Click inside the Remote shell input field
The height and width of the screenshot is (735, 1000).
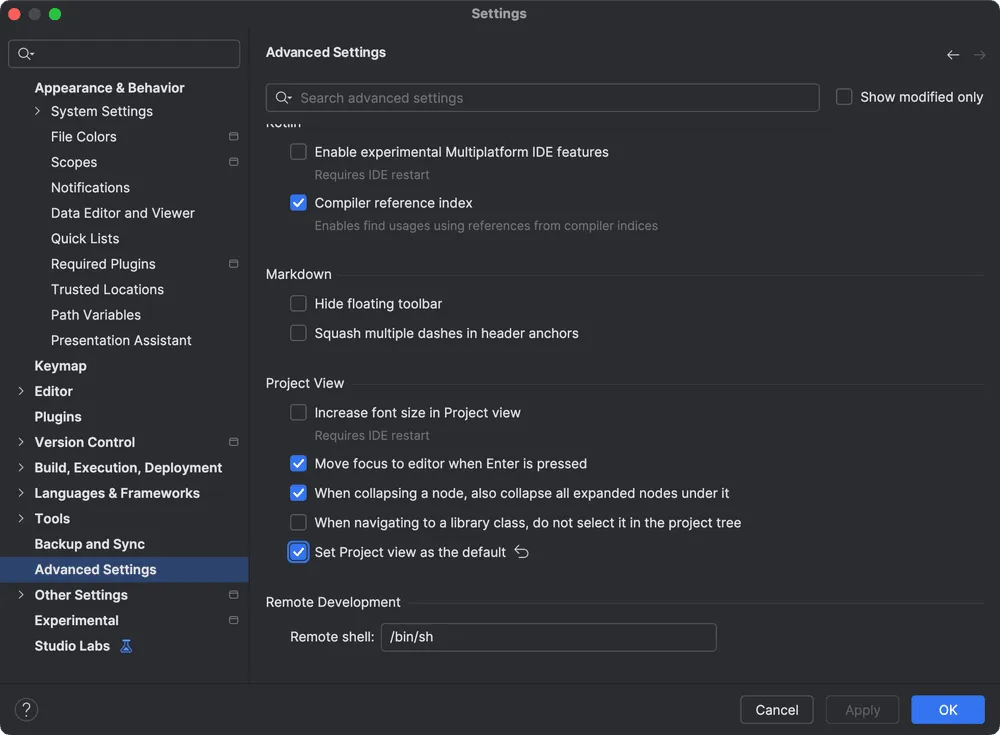tap(548, 636)
